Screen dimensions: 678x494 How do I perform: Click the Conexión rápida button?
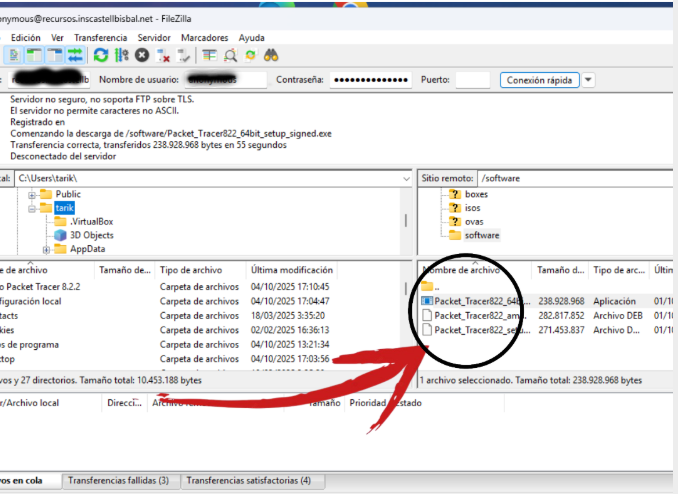click(538, 80)
